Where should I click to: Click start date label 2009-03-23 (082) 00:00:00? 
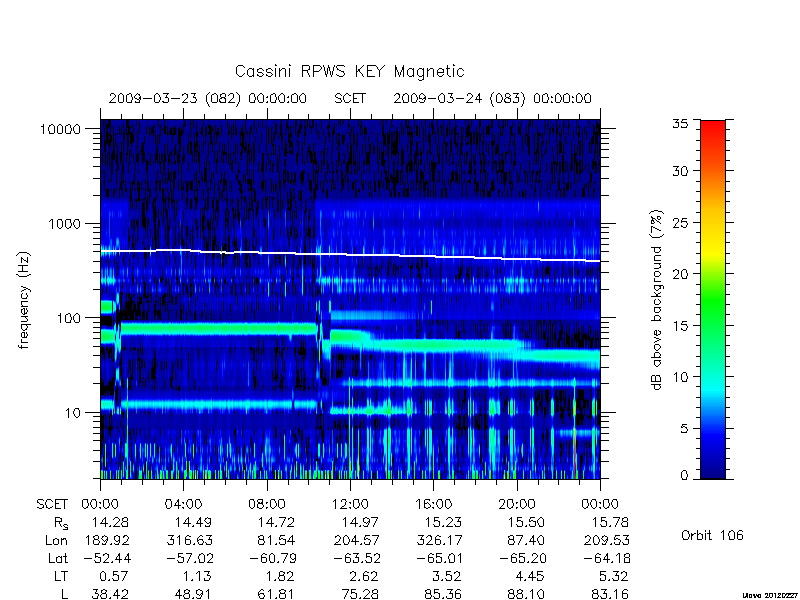tap(207, 98)
